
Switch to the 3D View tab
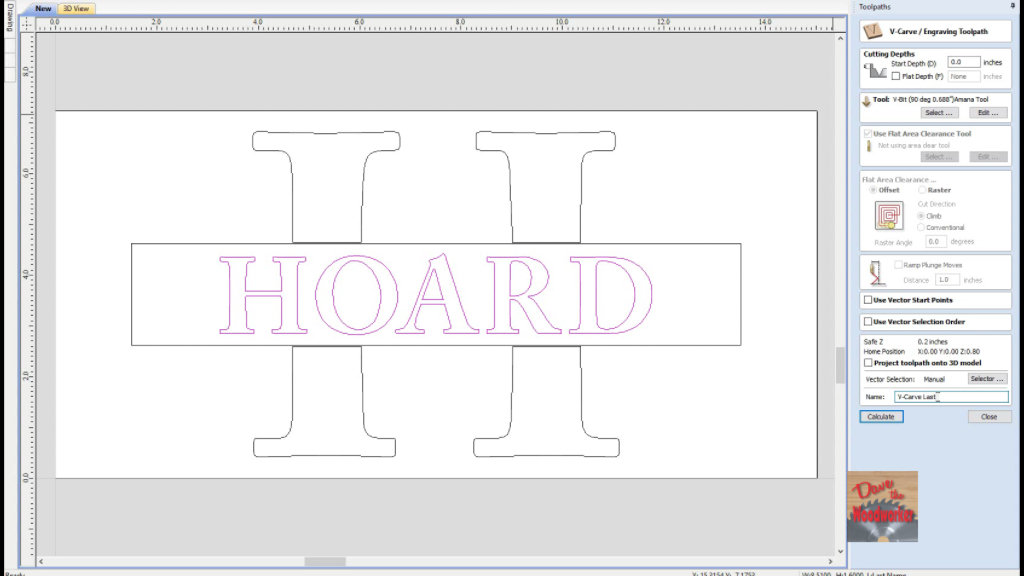point(76,8)
